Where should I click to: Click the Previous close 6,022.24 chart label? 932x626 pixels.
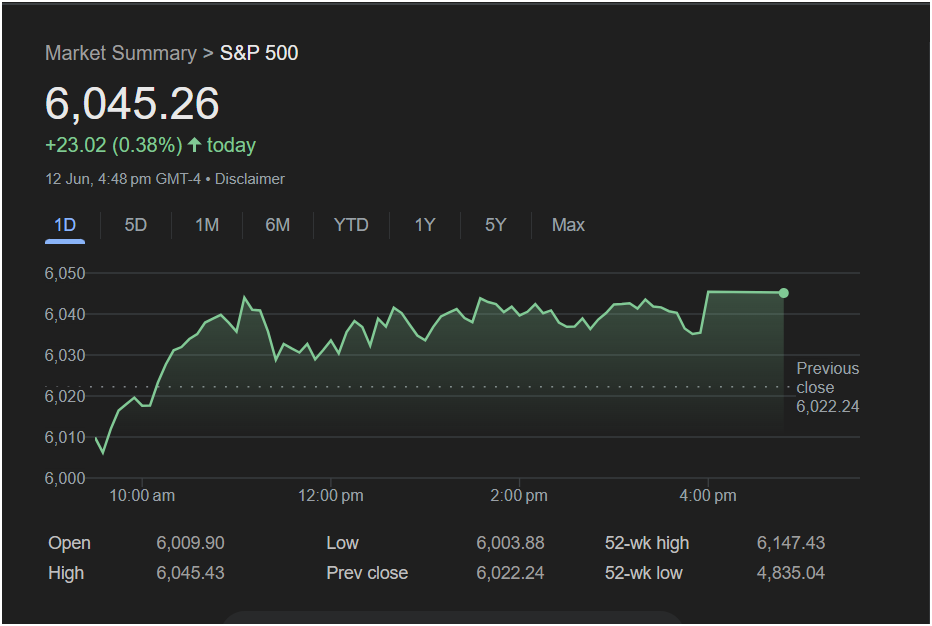(828, 387)
